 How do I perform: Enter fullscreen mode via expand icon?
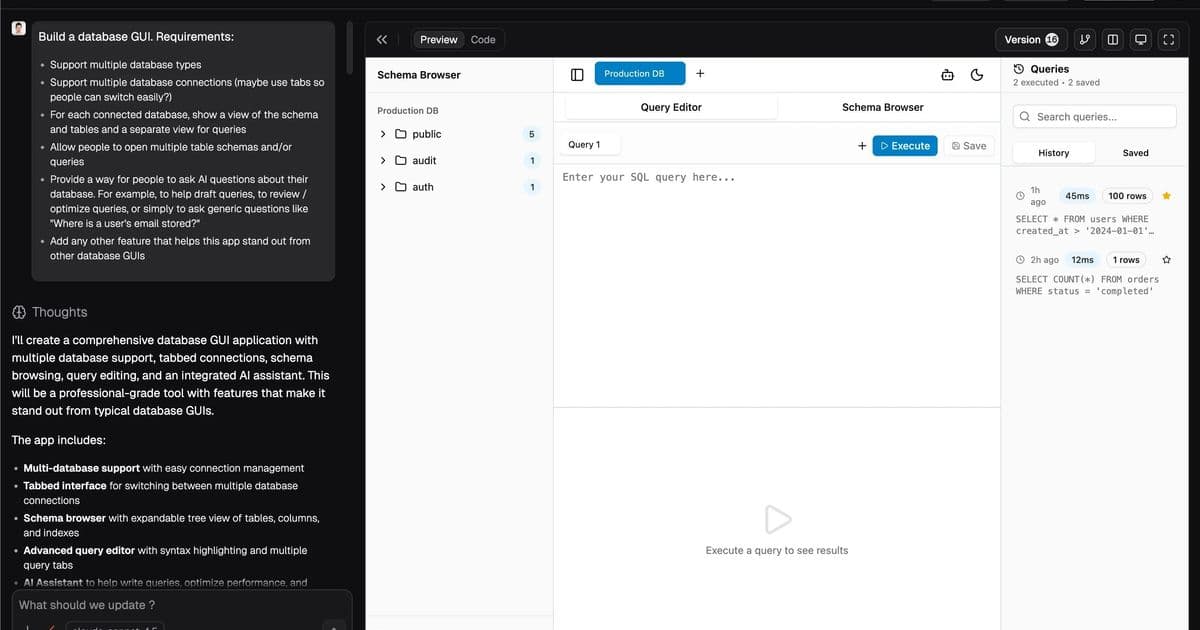(x=1168, y=39)
